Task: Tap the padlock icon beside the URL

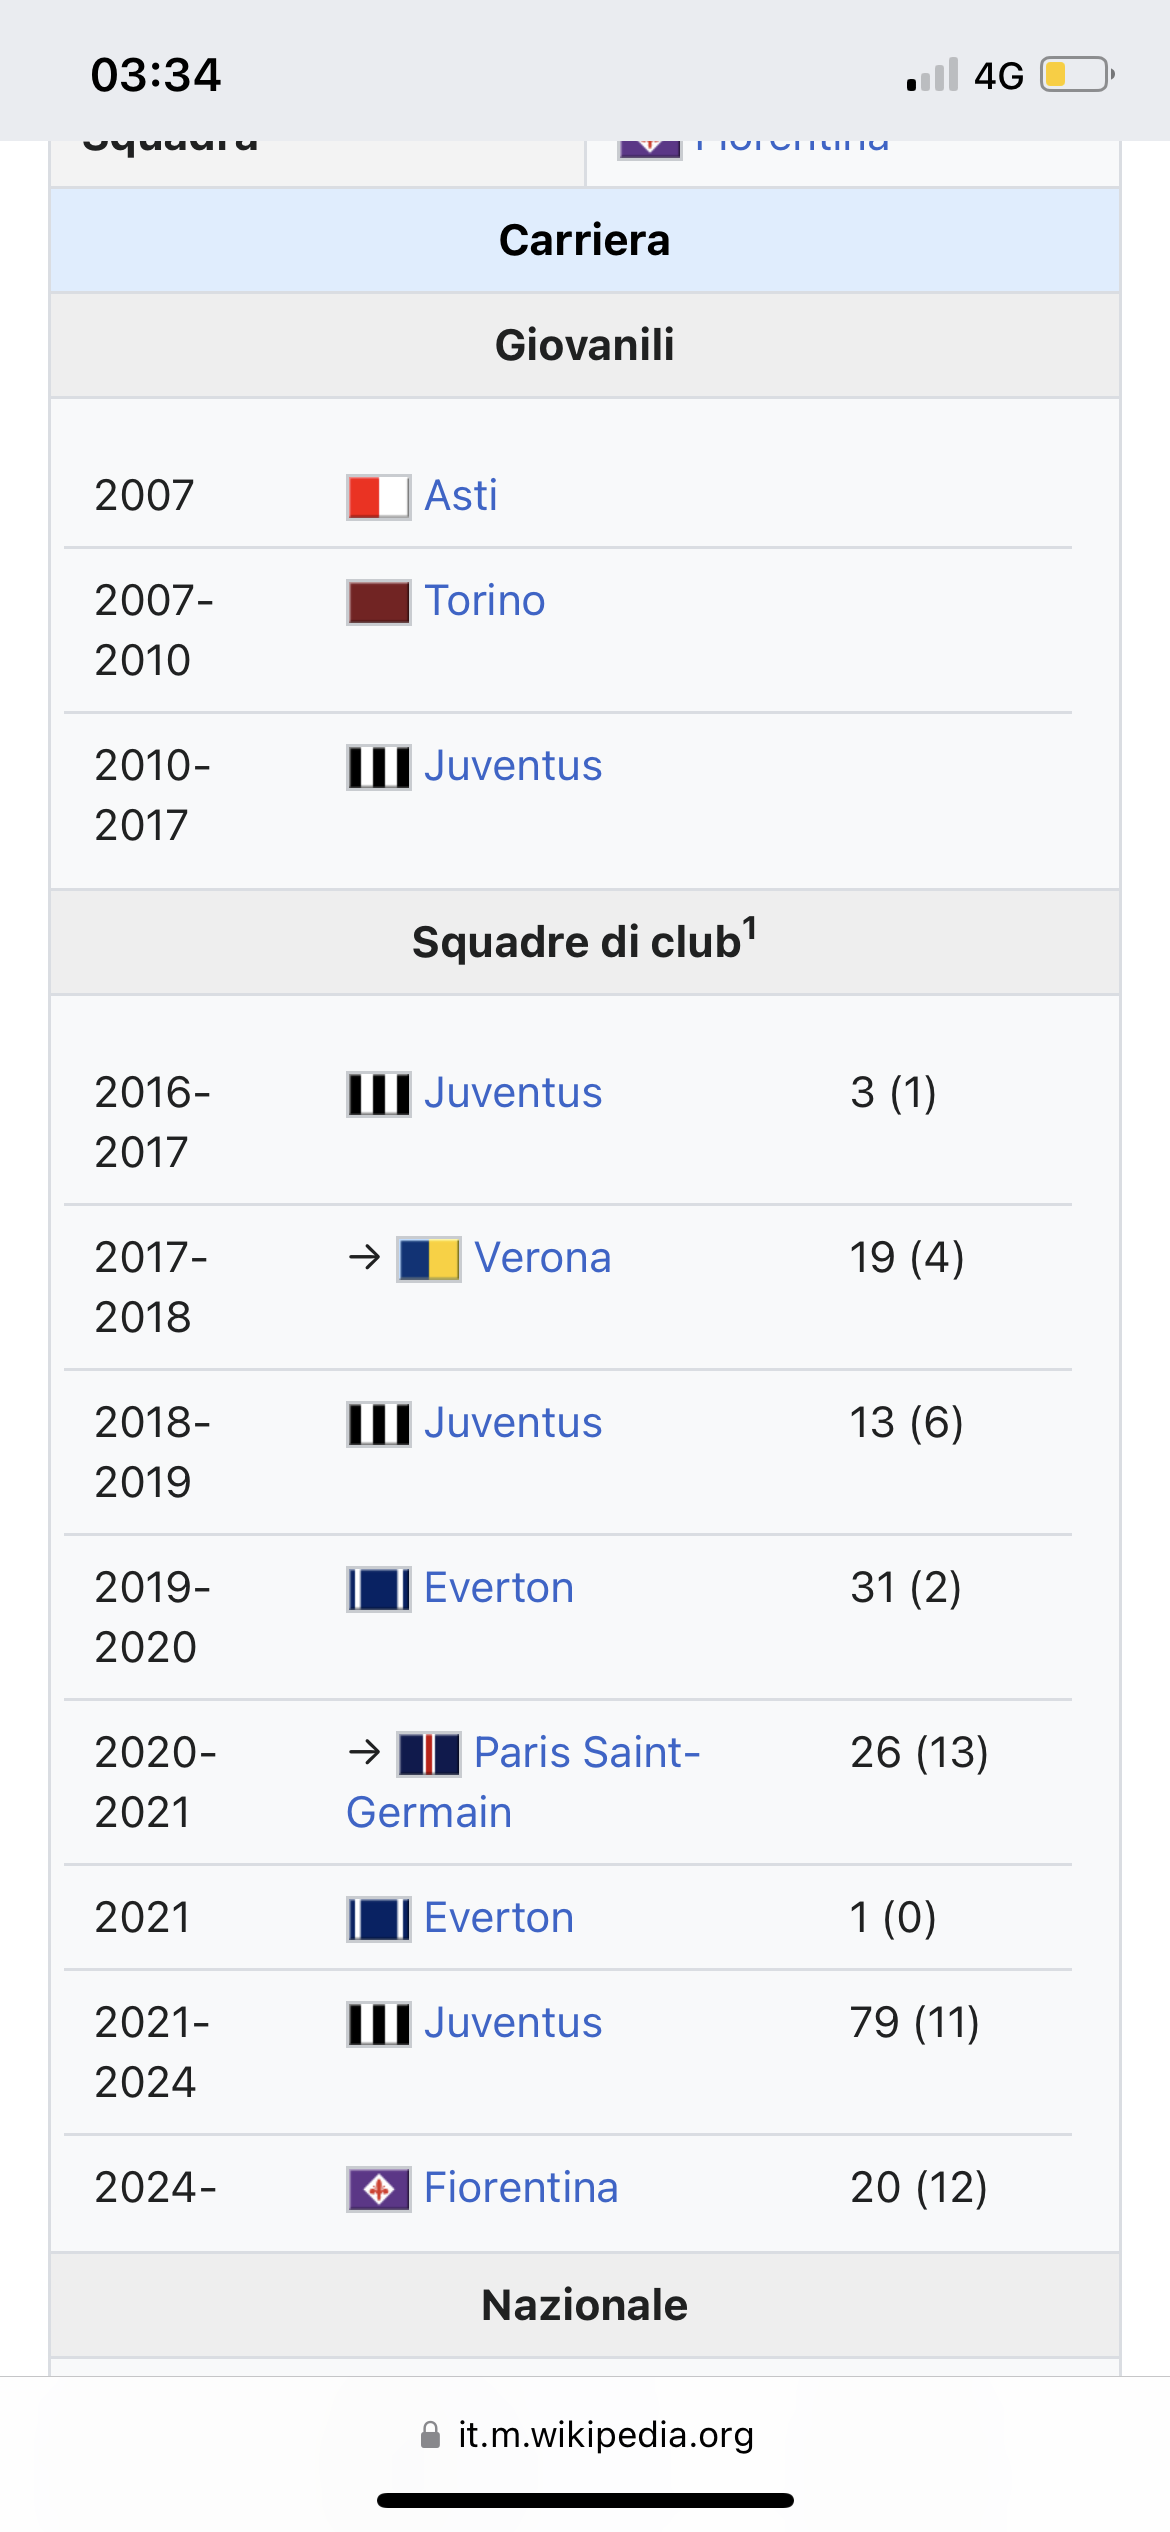Action: [430, 2434]
